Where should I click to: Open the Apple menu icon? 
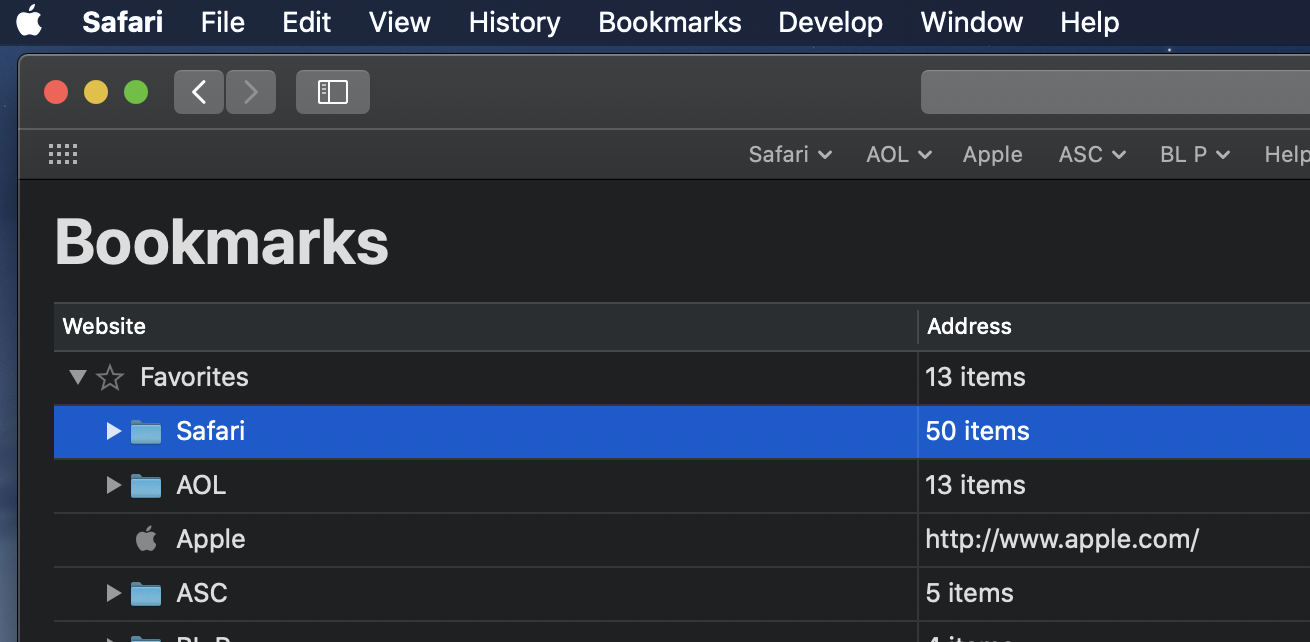[x=29, y=21]
